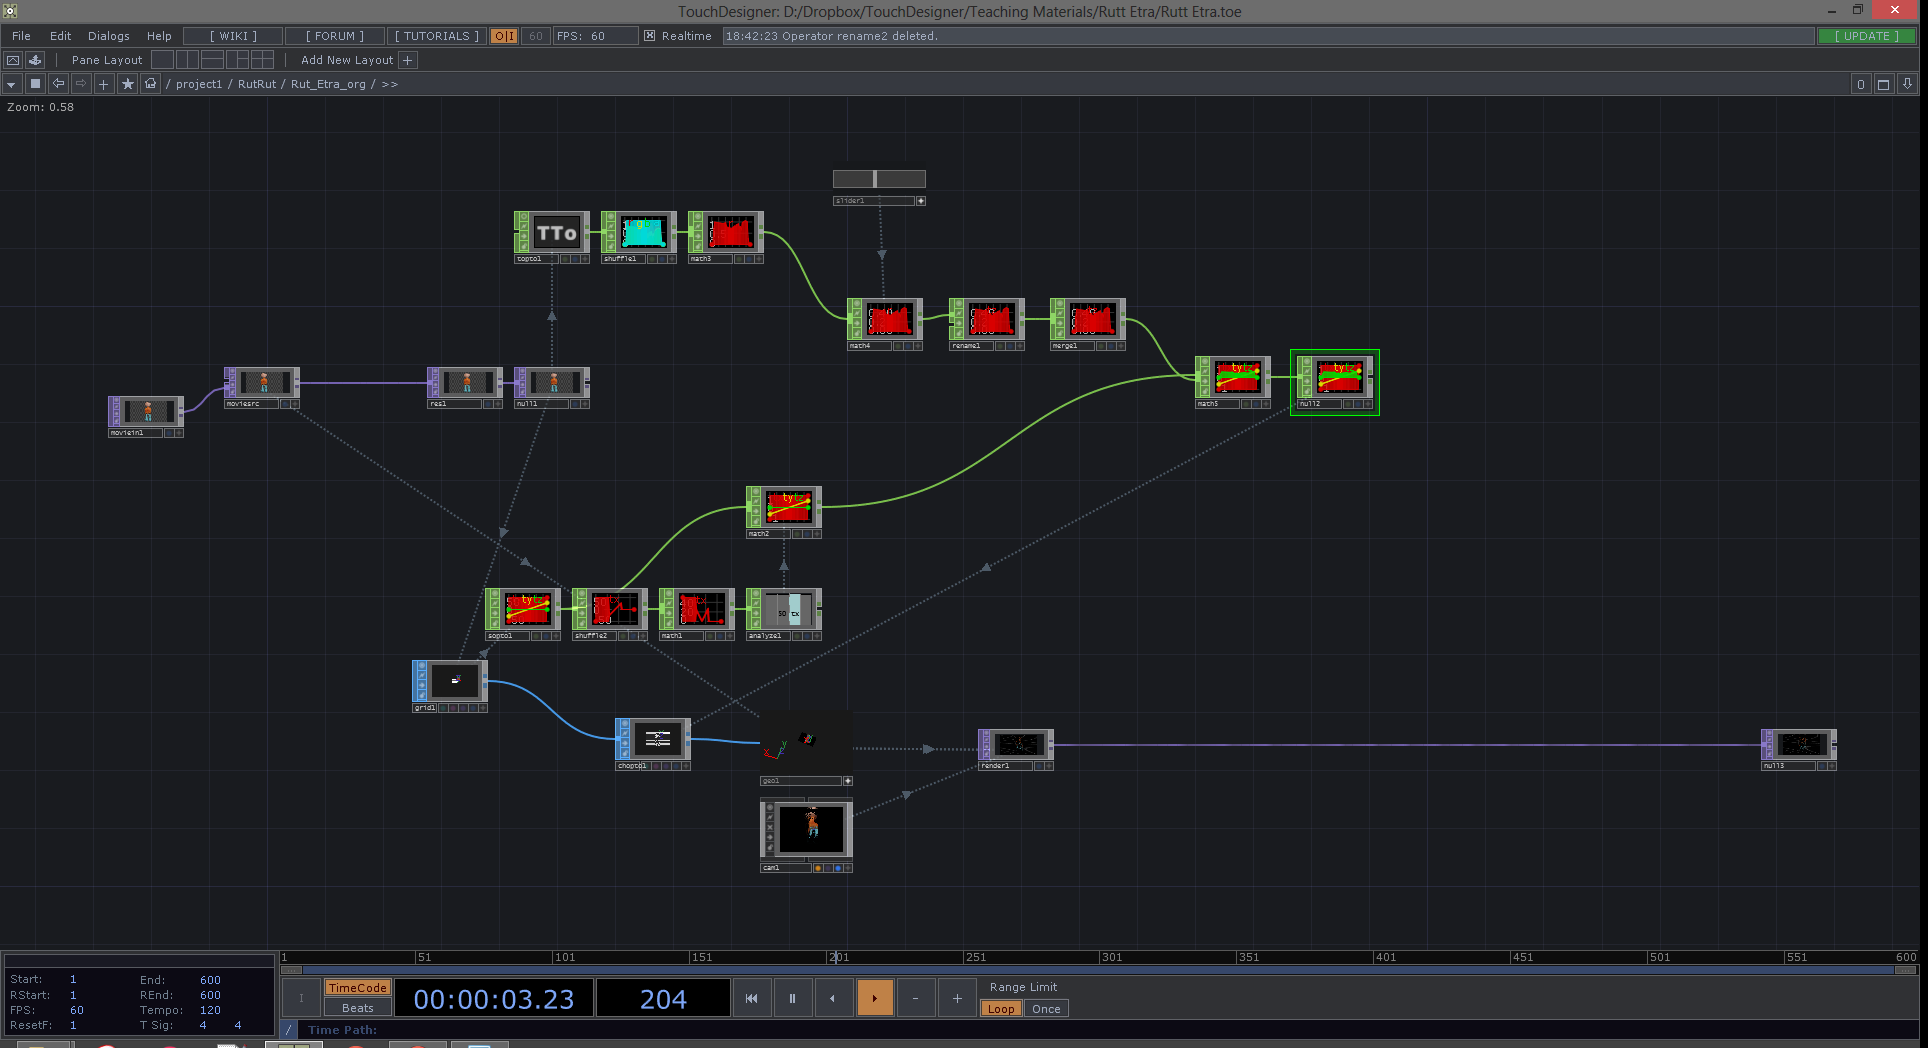Set range limit to Once

[1046, 1009]
